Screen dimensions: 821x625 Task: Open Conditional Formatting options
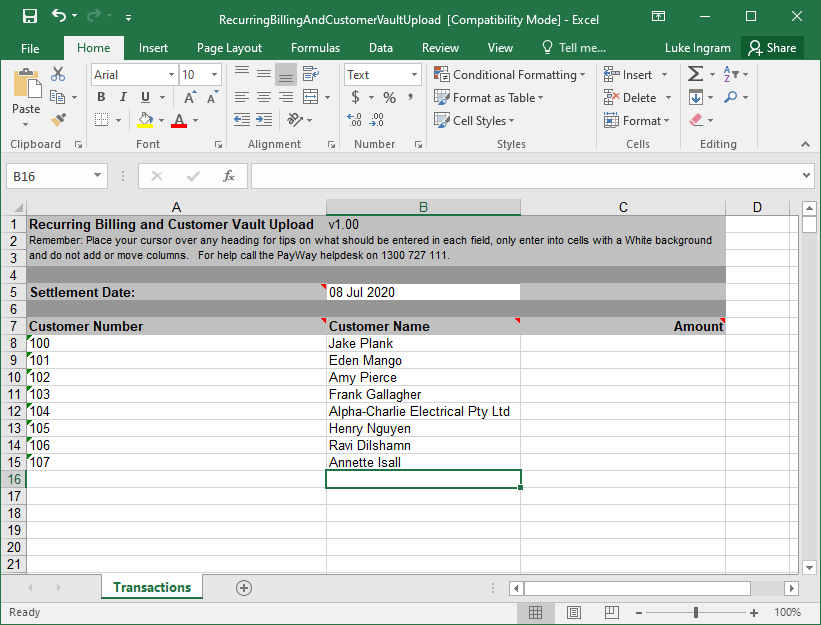tap(510, 74)
